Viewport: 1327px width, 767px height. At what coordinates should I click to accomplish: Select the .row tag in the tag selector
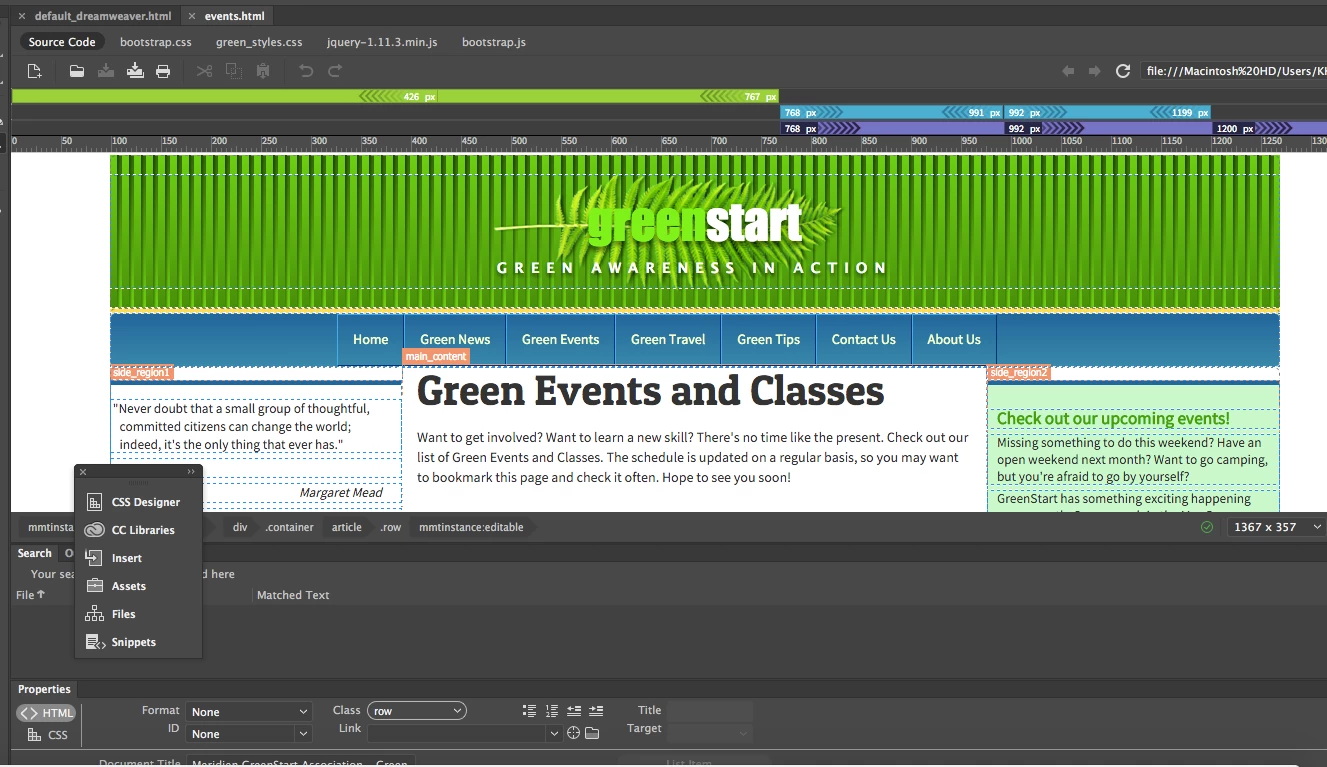click(x=390, y=527)
